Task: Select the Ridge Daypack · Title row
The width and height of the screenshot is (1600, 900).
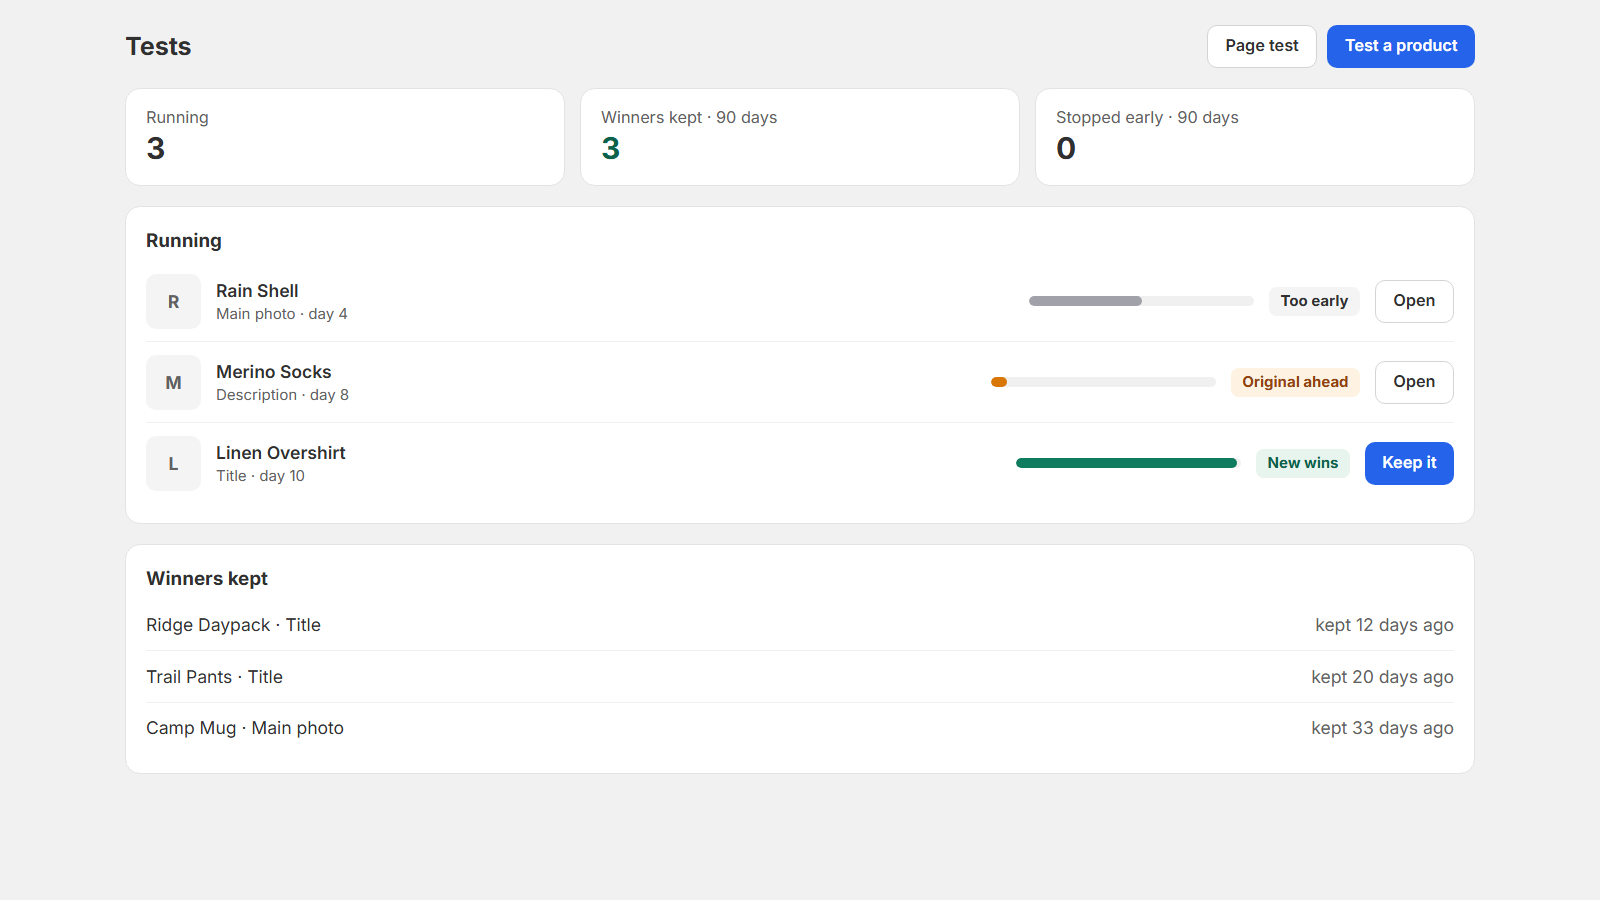Action: pyautogui.click(x=800, y=625)
